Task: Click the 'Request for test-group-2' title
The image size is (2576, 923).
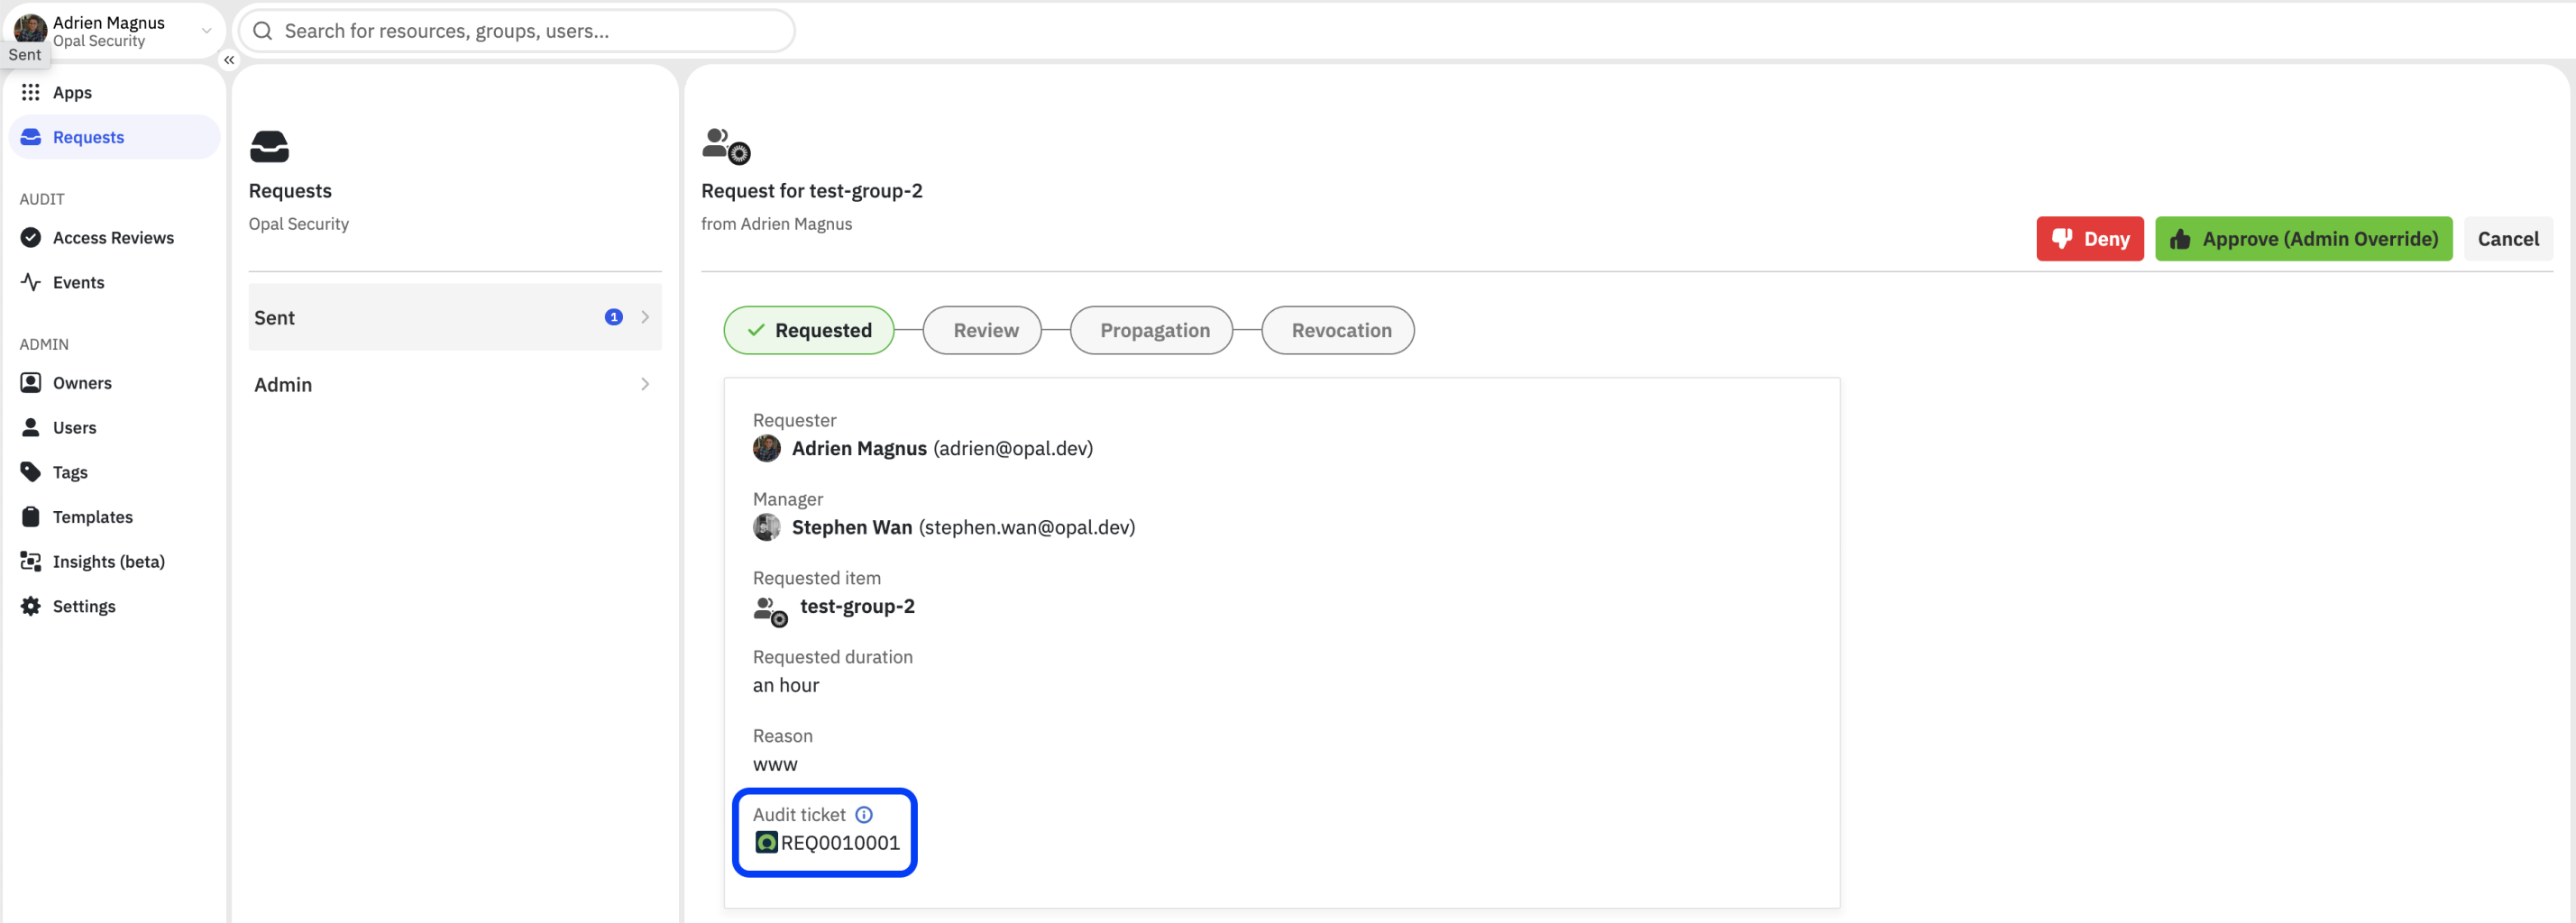Action: pyautogui.click(x=812, y=190)
